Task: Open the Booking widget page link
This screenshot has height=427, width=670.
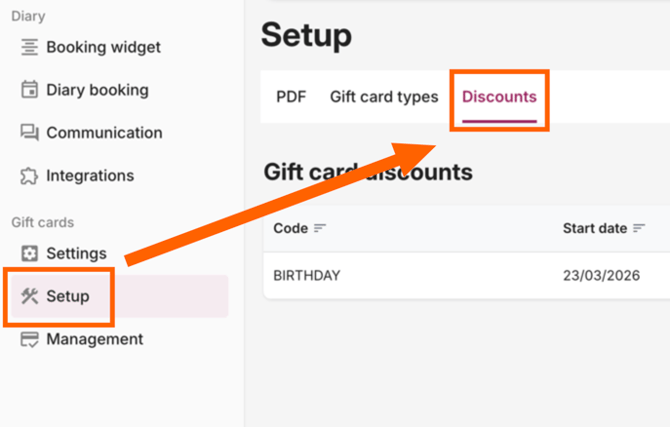Action: tap(103, 47)
